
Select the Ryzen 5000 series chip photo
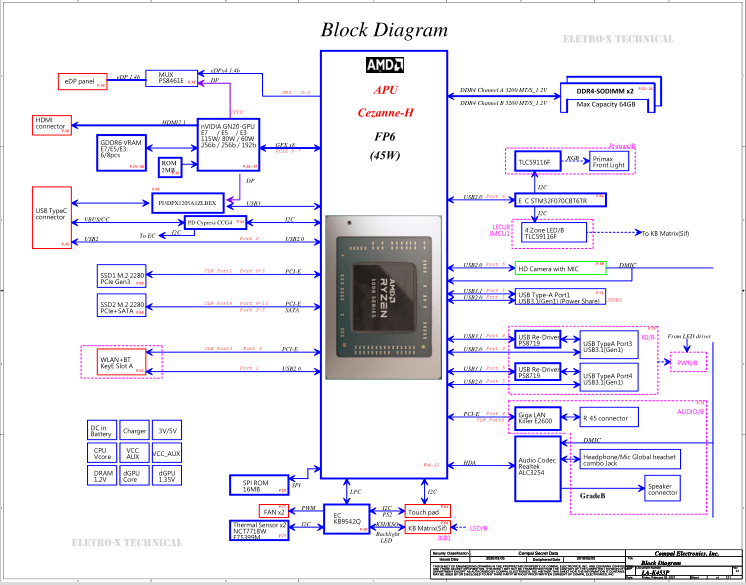pyautogui.click(x=383, y=298)
